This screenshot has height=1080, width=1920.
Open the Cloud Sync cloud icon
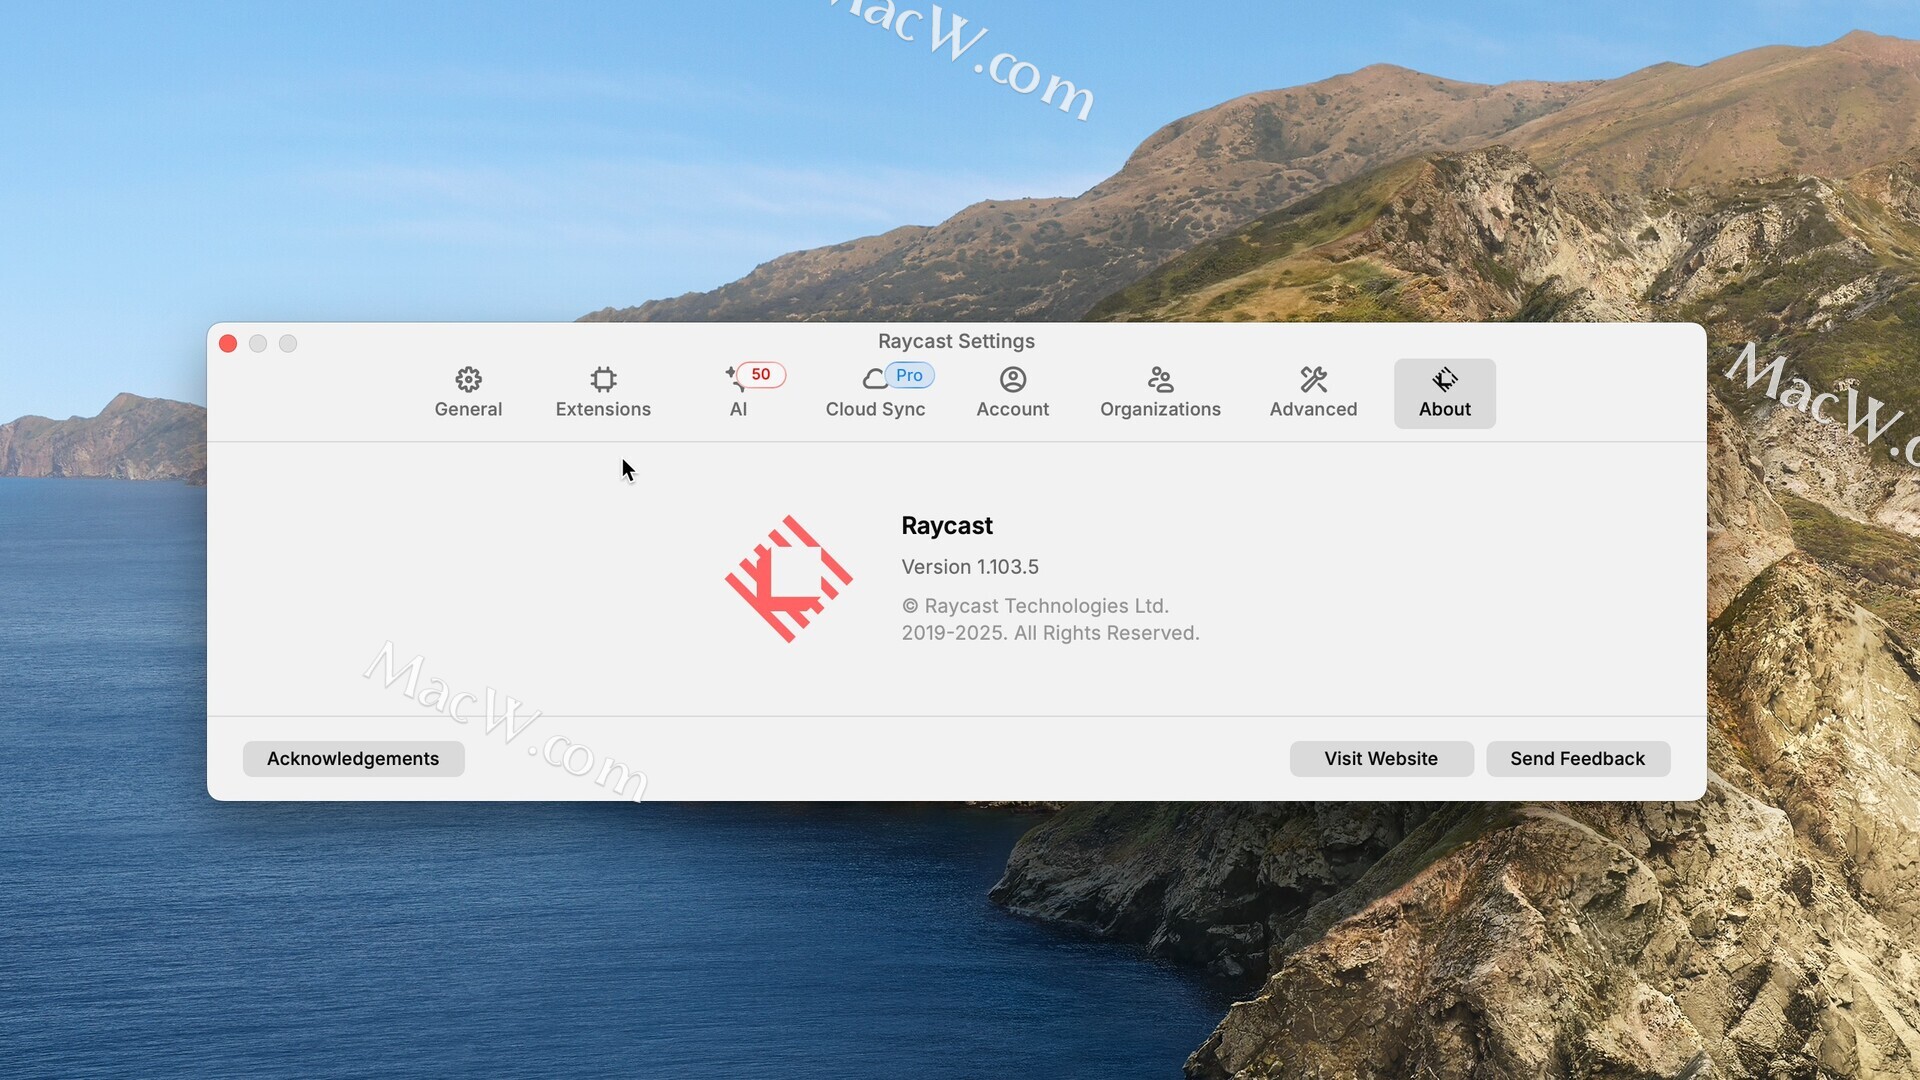point(874,379)
